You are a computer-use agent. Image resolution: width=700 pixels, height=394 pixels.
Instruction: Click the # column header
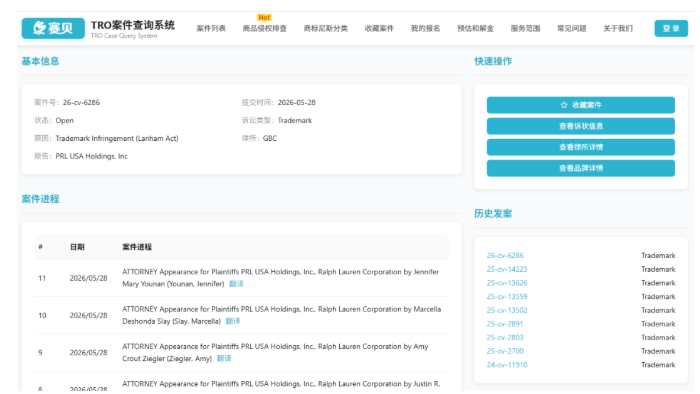40,247
